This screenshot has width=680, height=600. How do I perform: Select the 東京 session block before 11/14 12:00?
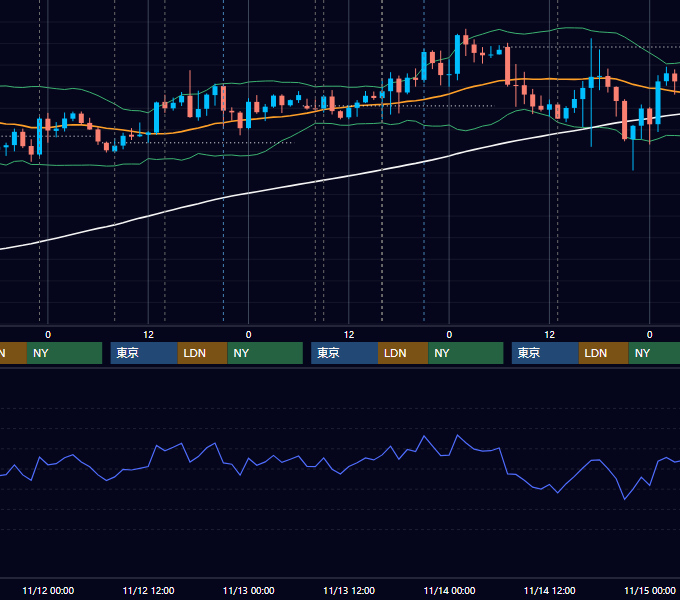545,353
